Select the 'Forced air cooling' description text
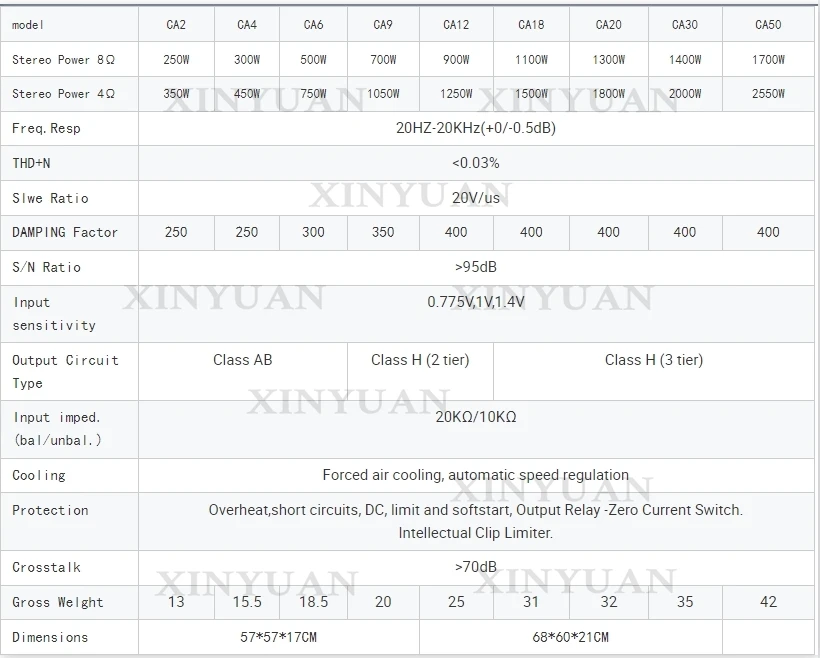Image resolution: width=820 pixels, height=658 pixels. coord(475,475)
